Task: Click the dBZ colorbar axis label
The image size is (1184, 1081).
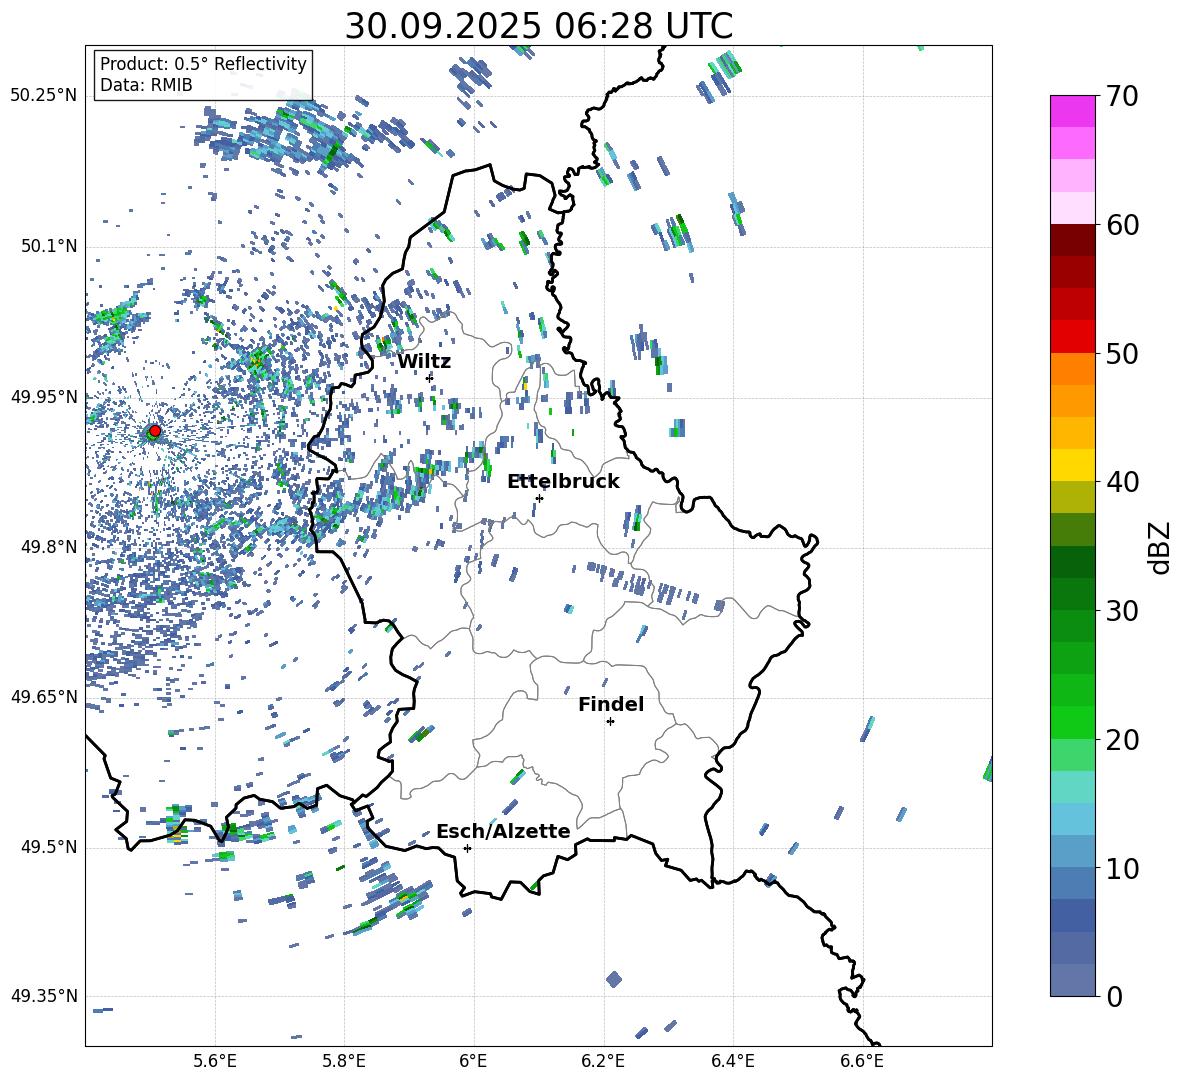Action: click(1161, 547)
